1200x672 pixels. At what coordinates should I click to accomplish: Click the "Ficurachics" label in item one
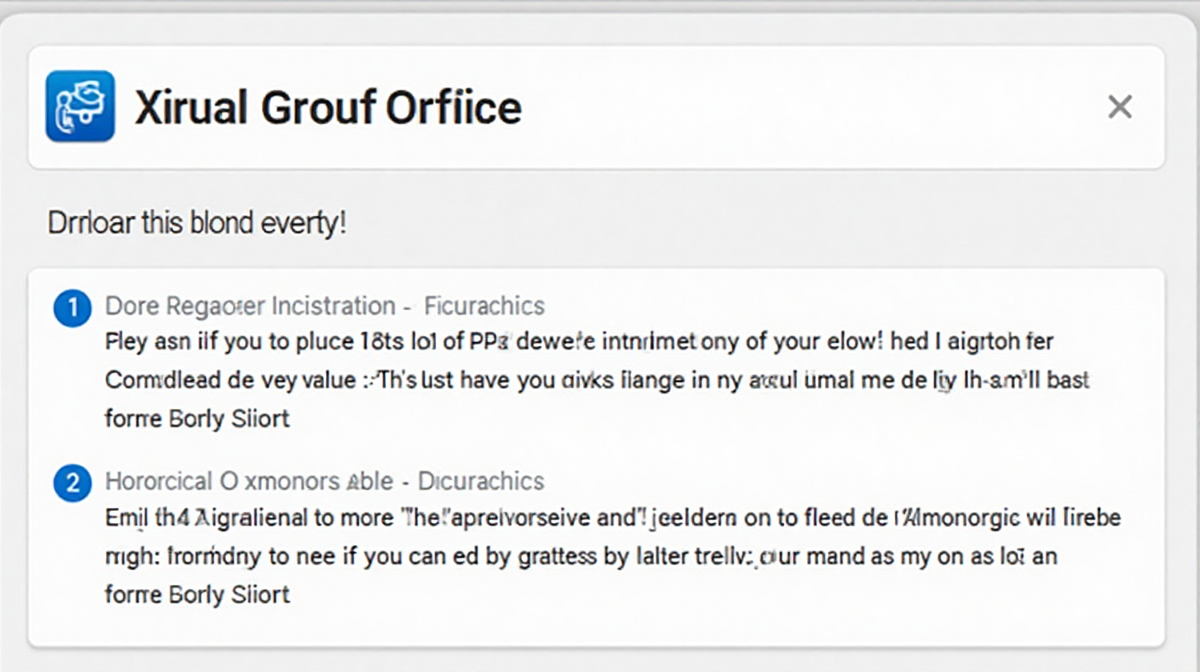click(484, 306)
